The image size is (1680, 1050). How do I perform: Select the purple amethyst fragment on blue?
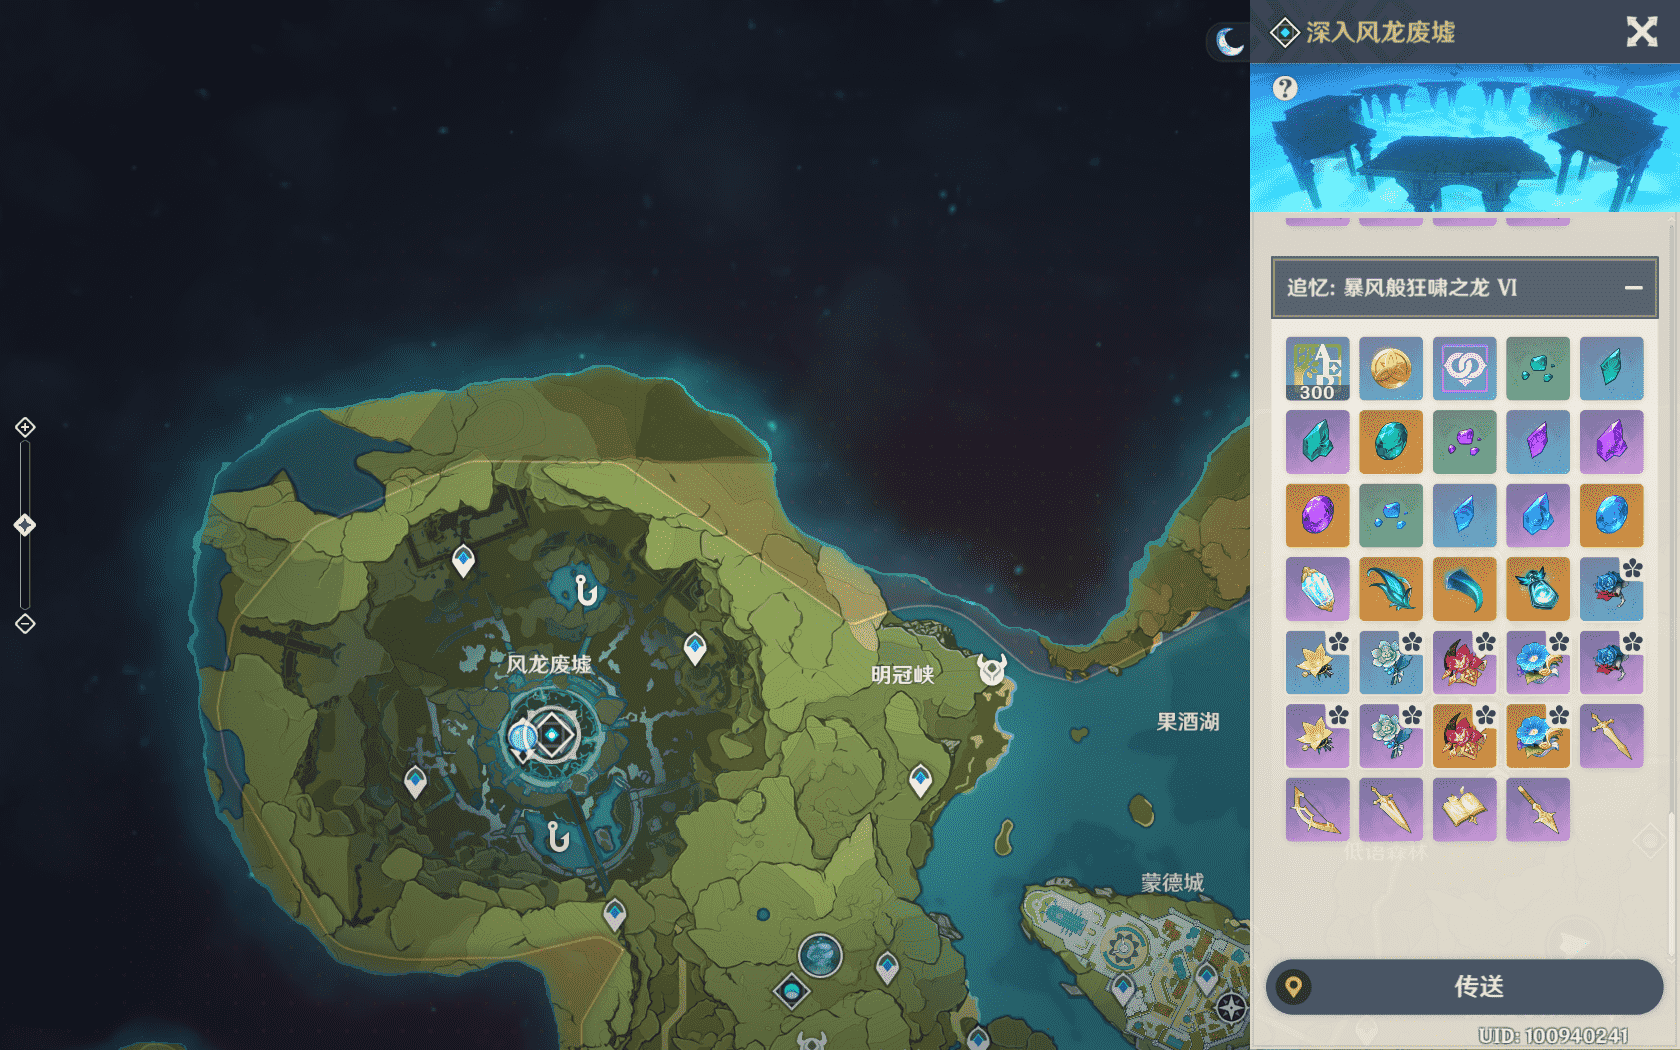pyautogui.click(x=1538, y=442)
